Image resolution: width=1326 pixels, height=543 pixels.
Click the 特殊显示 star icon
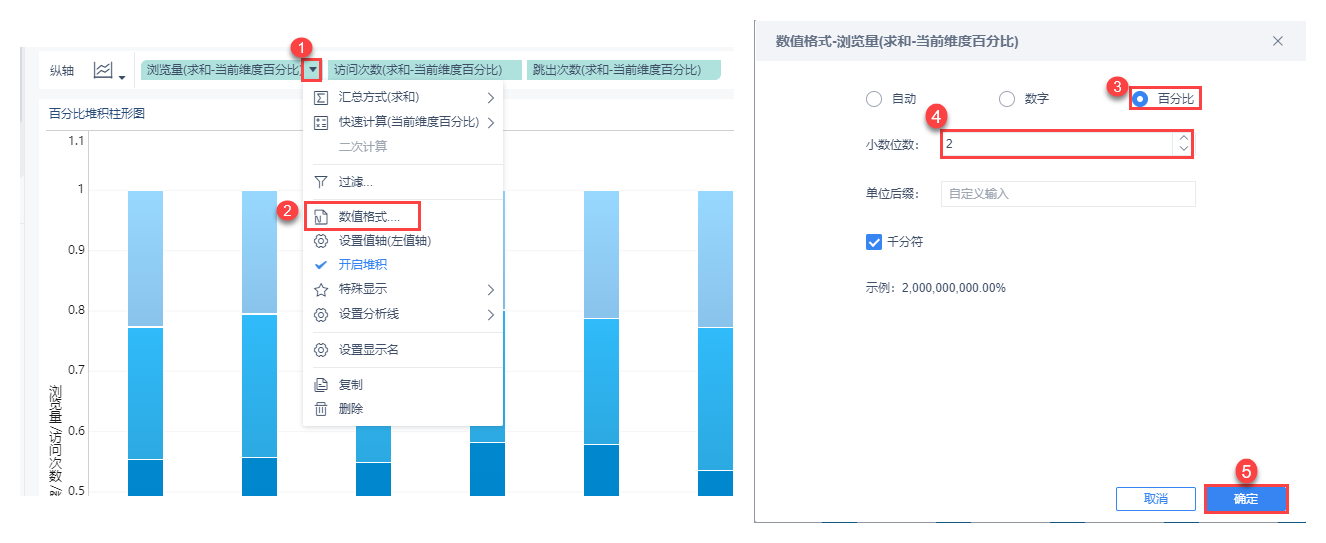(321, 289)
